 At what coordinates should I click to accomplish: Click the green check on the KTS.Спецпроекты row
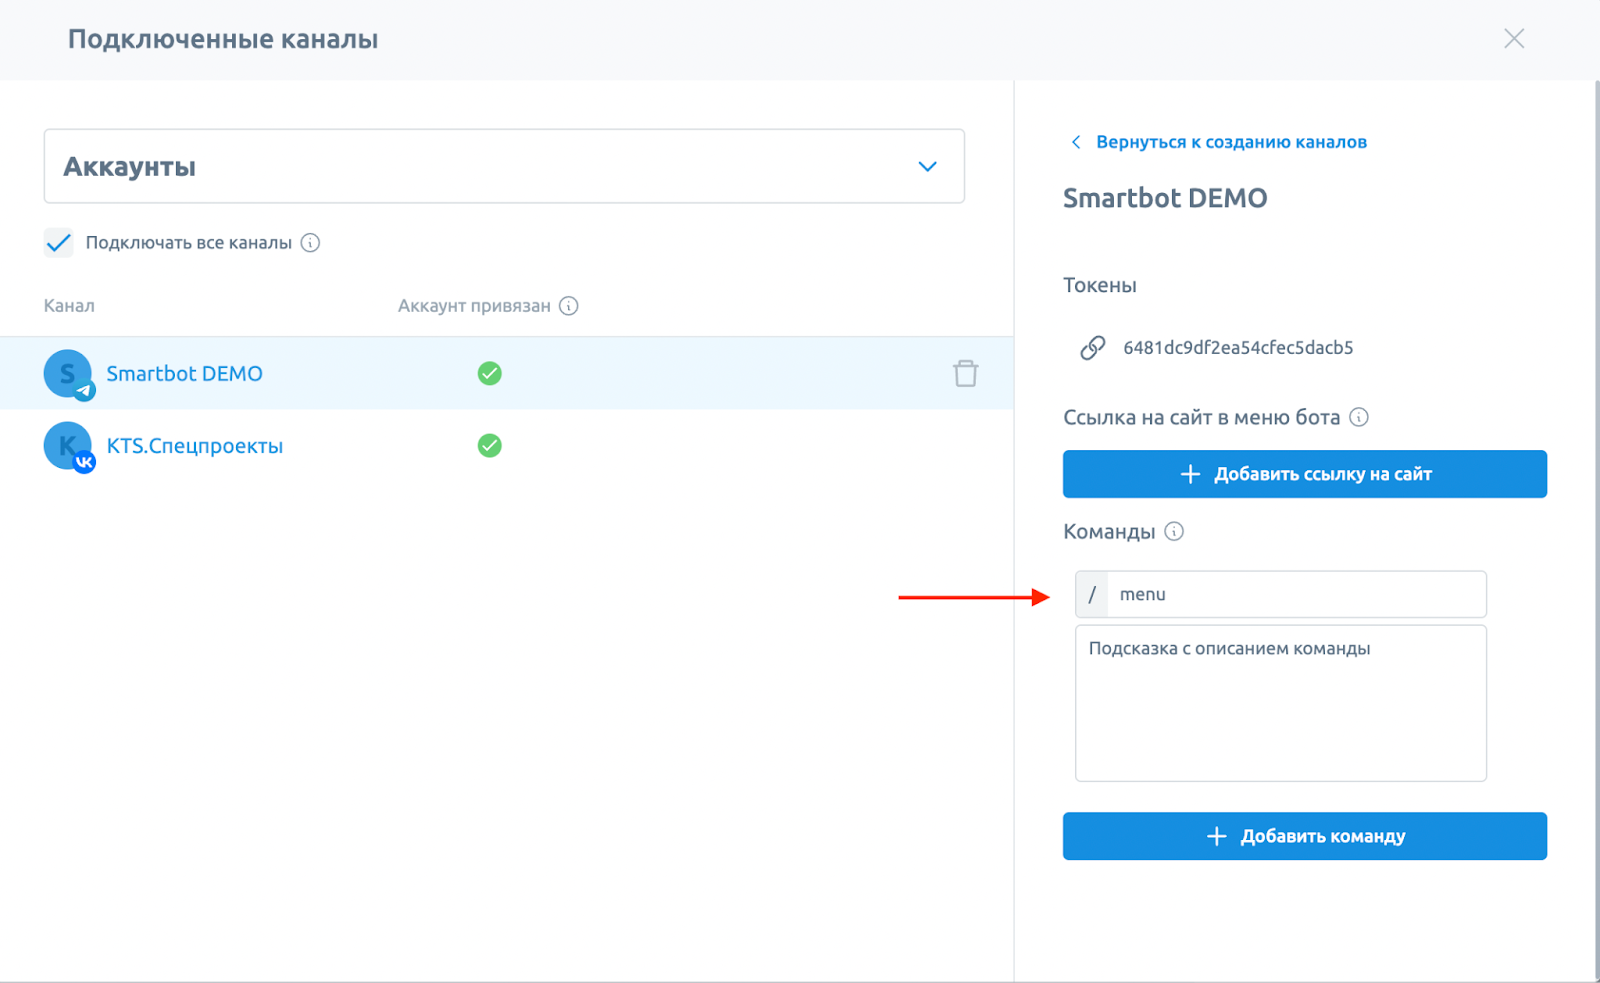pos(490,445)
